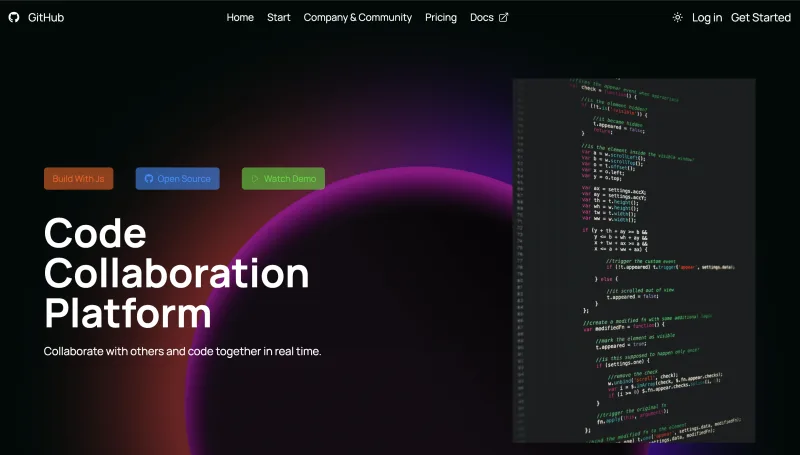Screen dimensions: 800x455
Task: Click the Code Collaboration Platform heading
Action: tap(177, 273)
